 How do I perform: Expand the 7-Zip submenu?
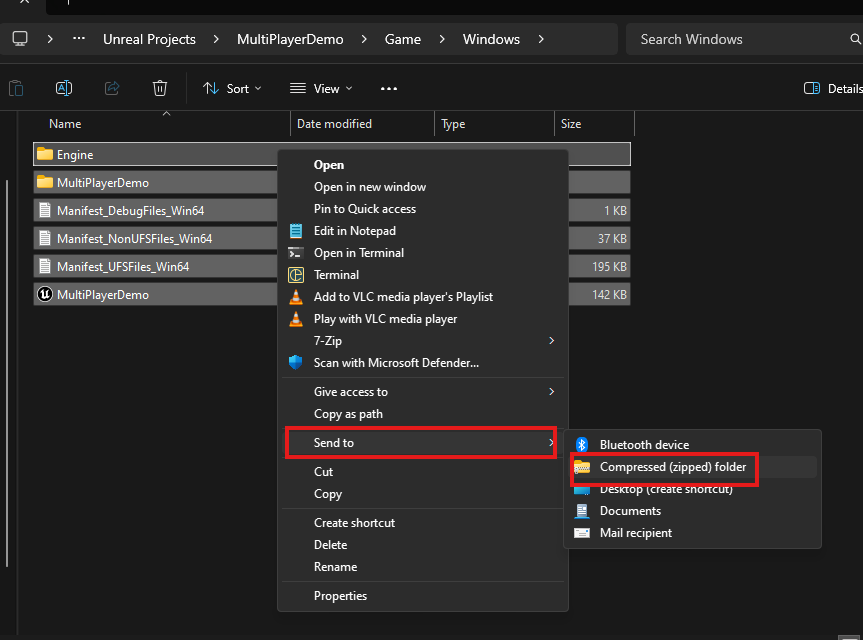422,341
